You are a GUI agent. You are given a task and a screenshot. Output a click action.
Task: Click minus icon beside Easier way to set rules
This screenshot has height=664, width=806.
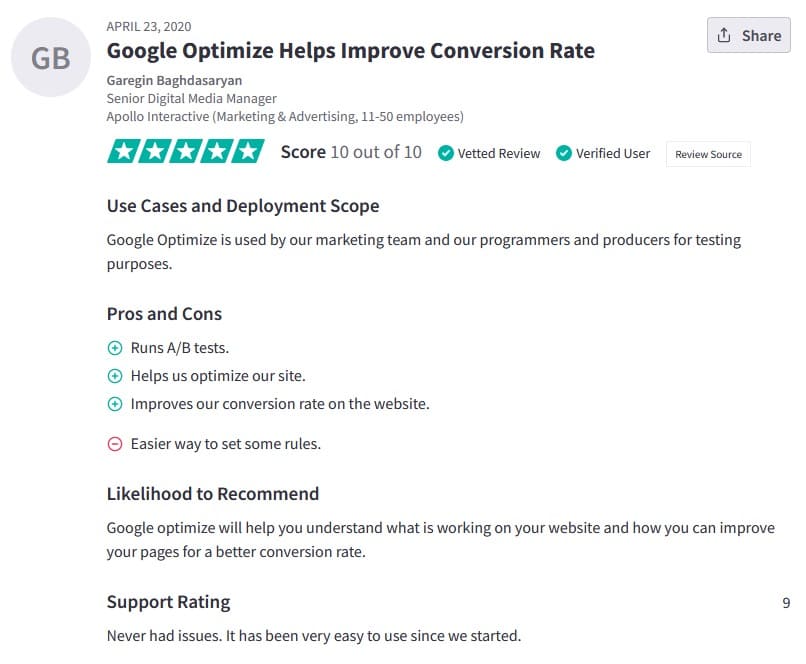[115, 444]
